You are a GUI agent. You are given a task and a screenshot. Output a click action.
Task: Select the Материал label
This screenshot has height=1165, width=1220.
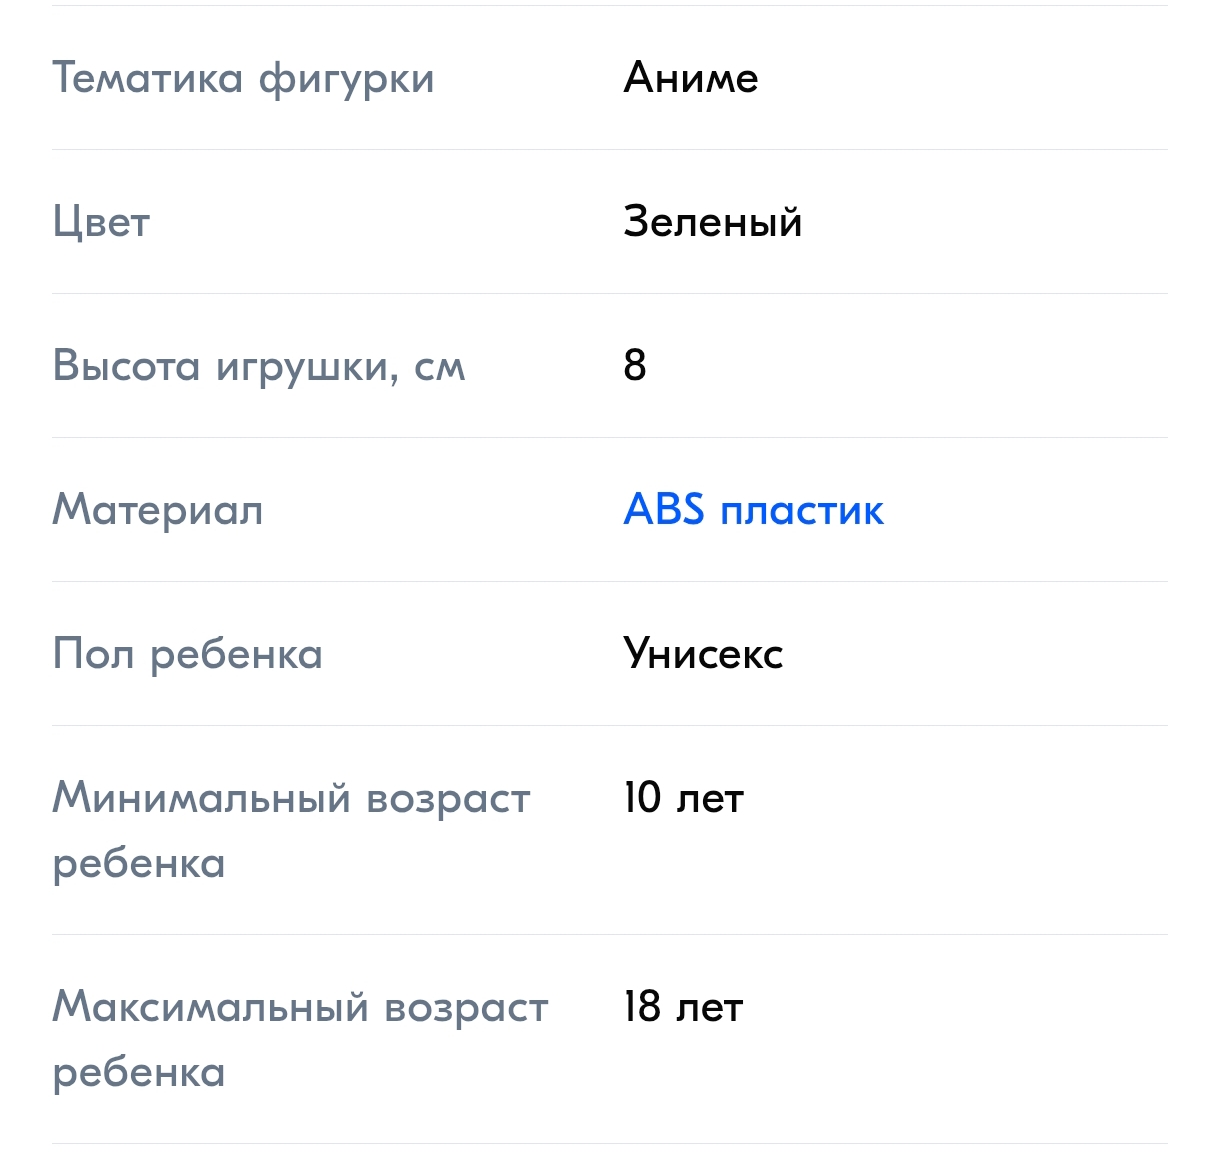tap(158, 510)
